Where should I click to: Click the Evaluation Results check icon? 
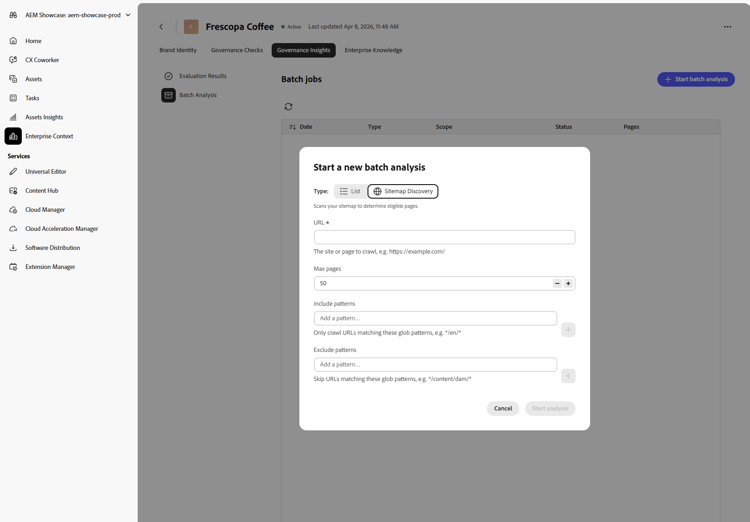(168, 76)
